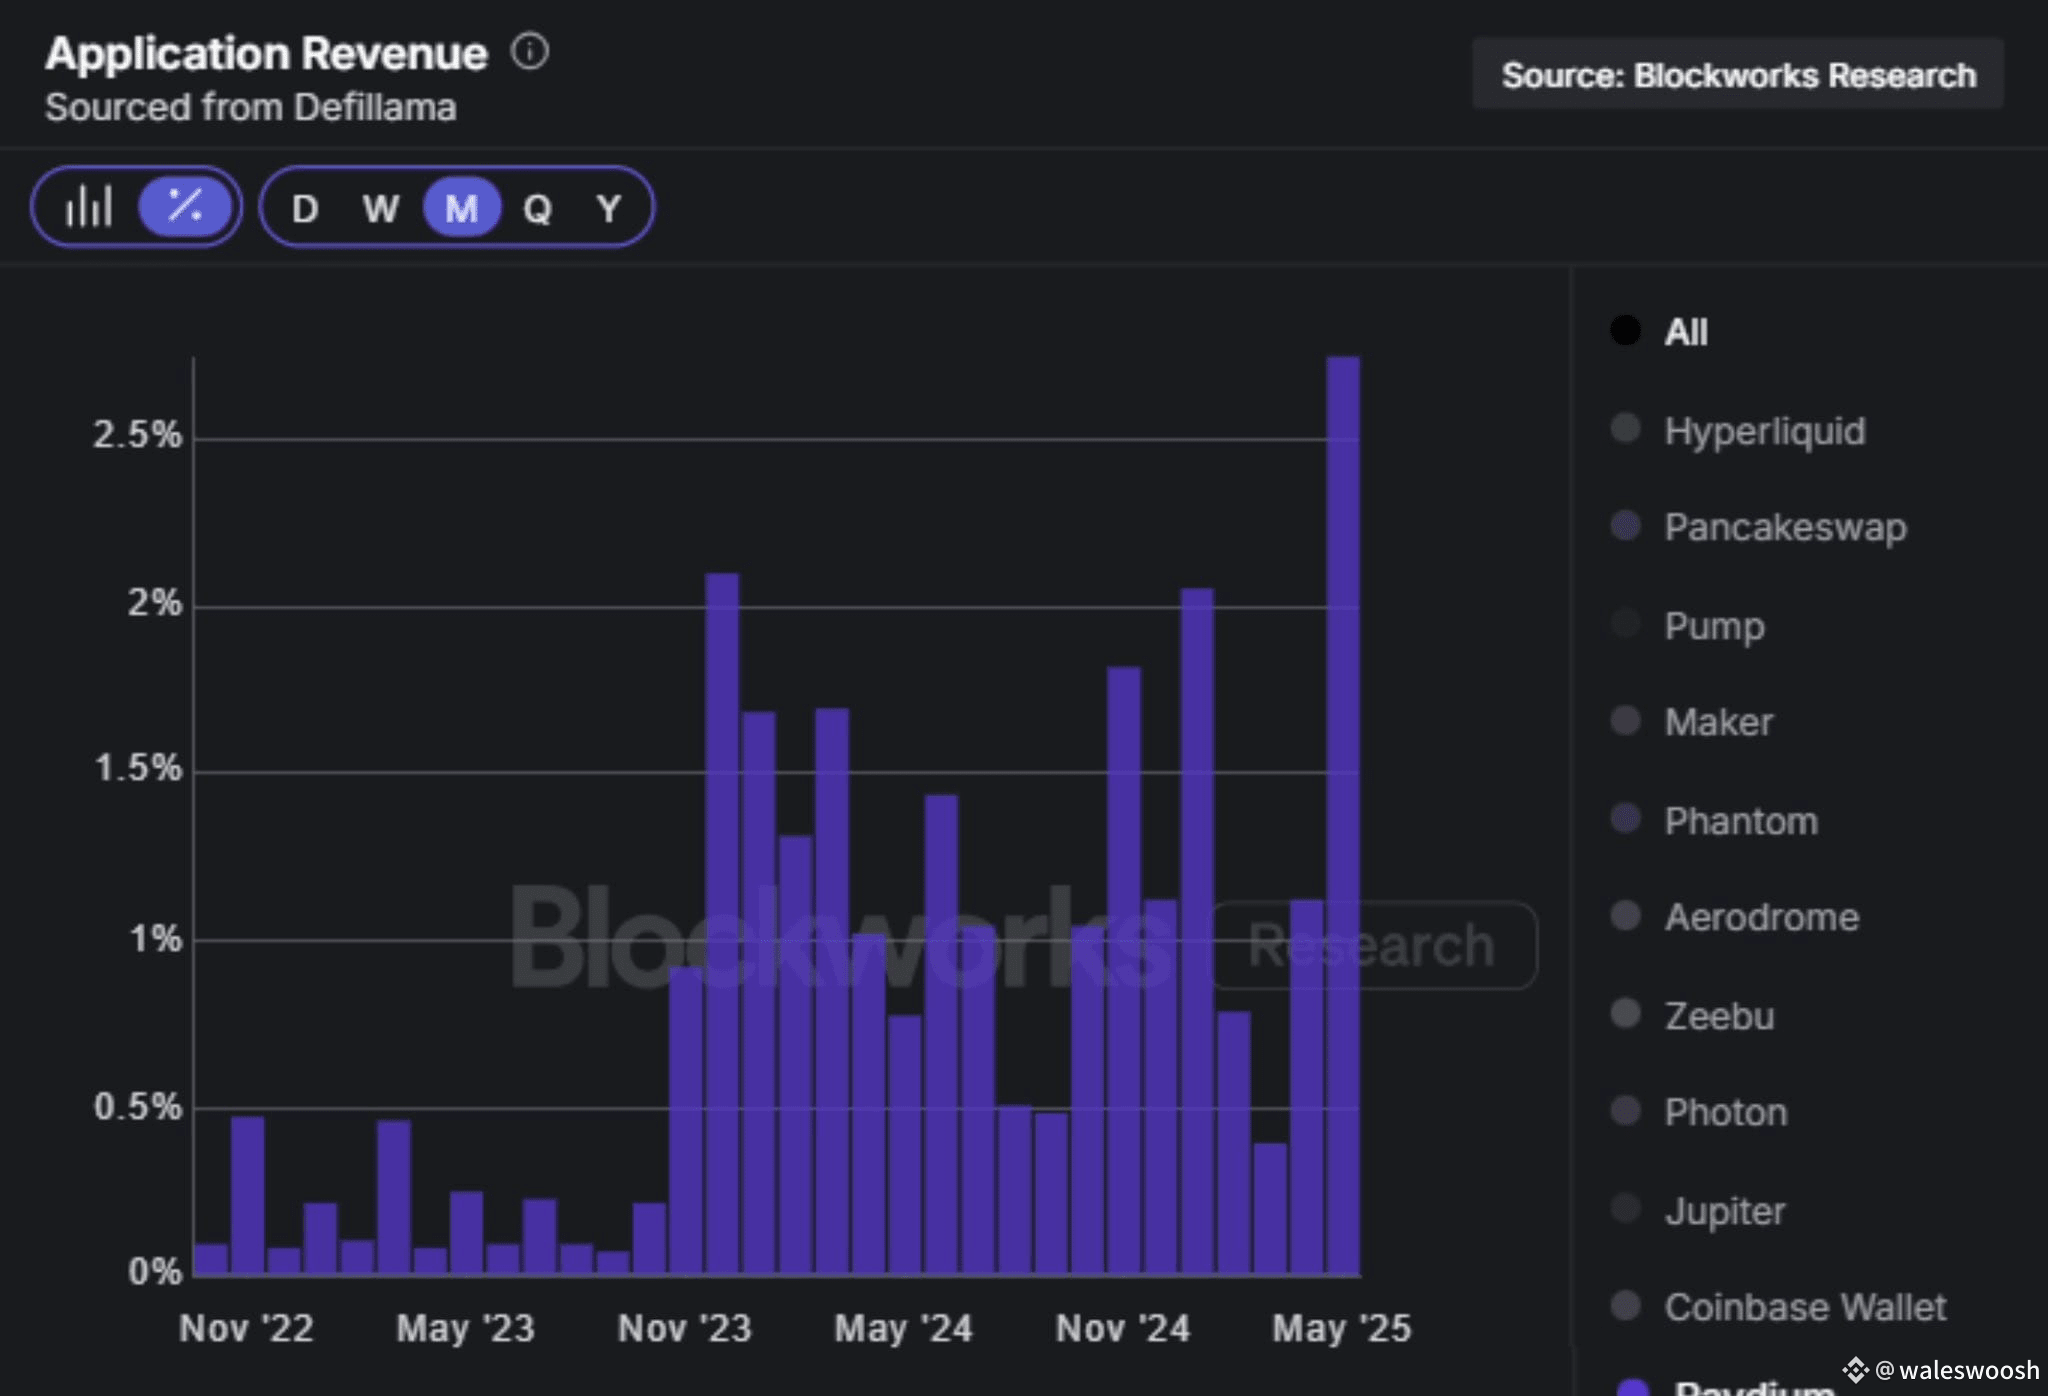This screenshot has width=2048, height=1396.
Task: Toggle the Maker legend series
Action: click(1692, 721)
